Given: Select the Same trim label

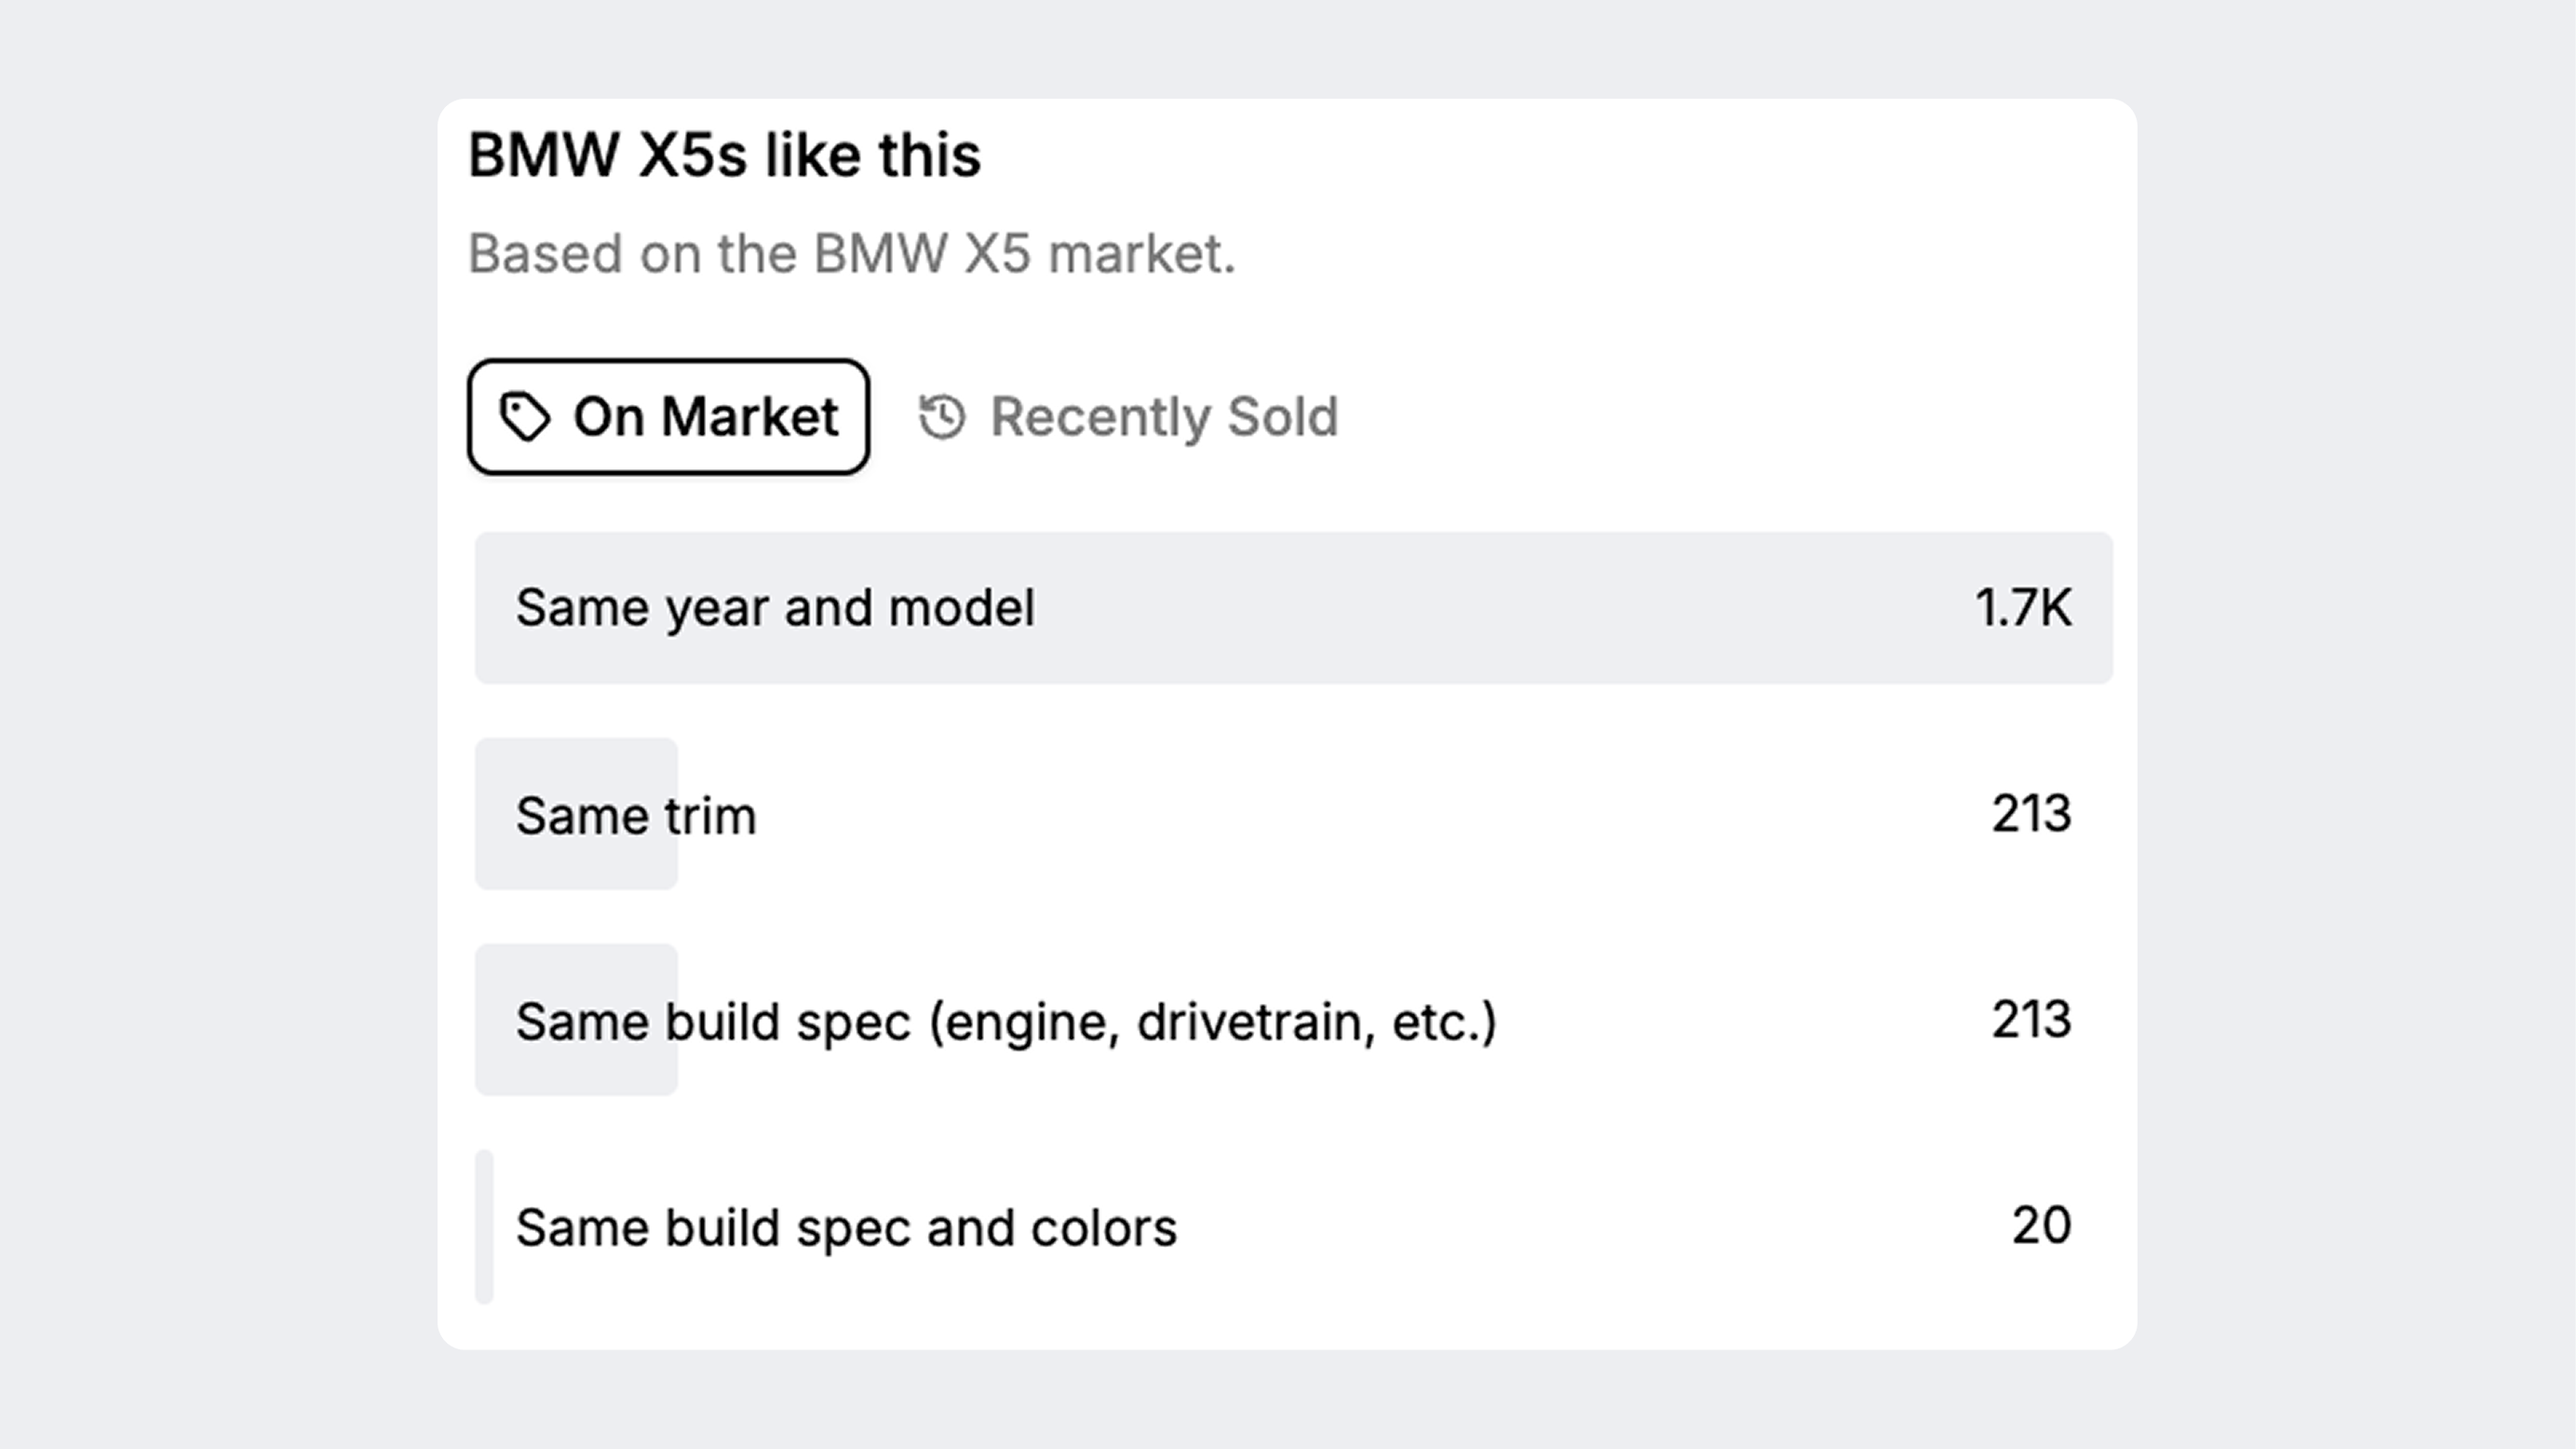Looking at the screenshot, I should click(x=636, y=815).
